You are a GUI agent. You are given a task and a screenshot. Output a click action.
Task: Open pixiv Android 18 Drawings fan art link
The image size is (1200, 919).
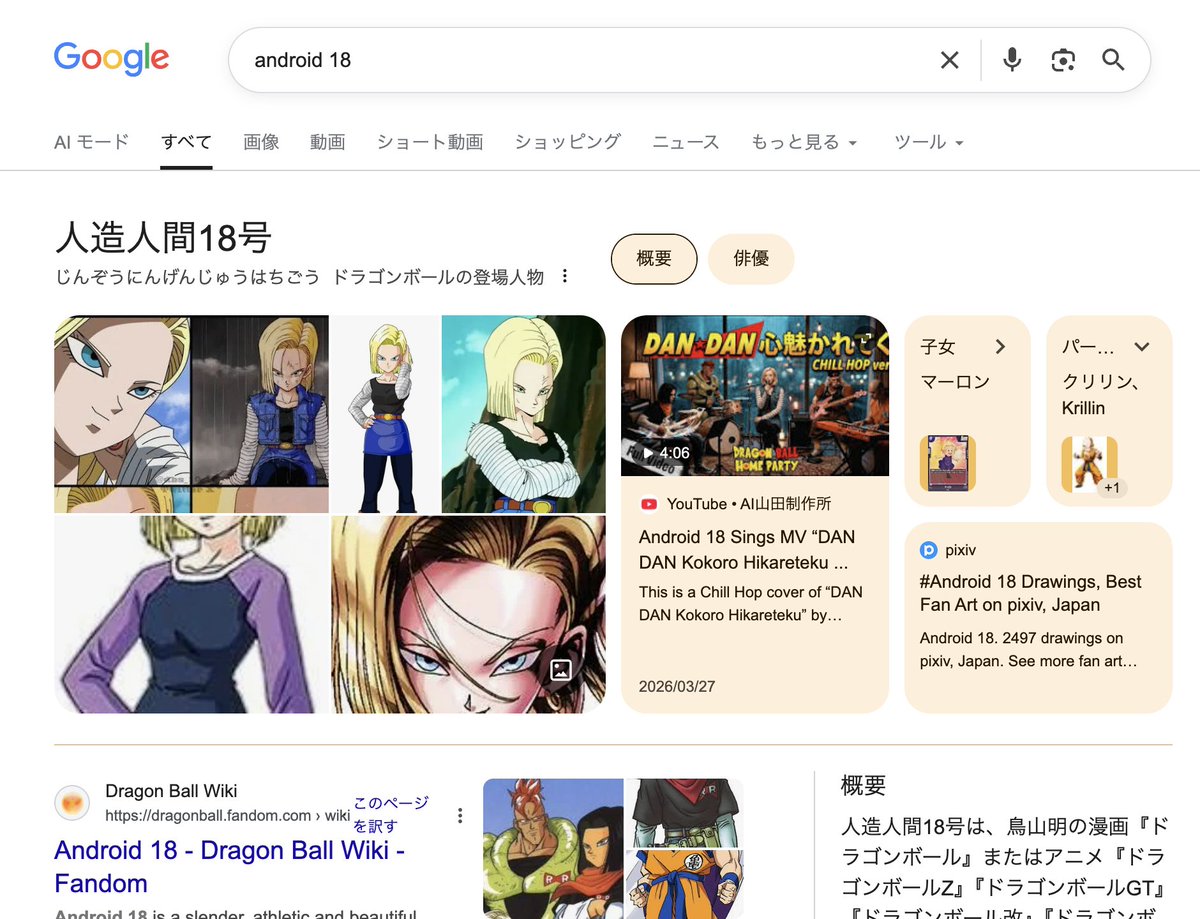click(1031, 593)
